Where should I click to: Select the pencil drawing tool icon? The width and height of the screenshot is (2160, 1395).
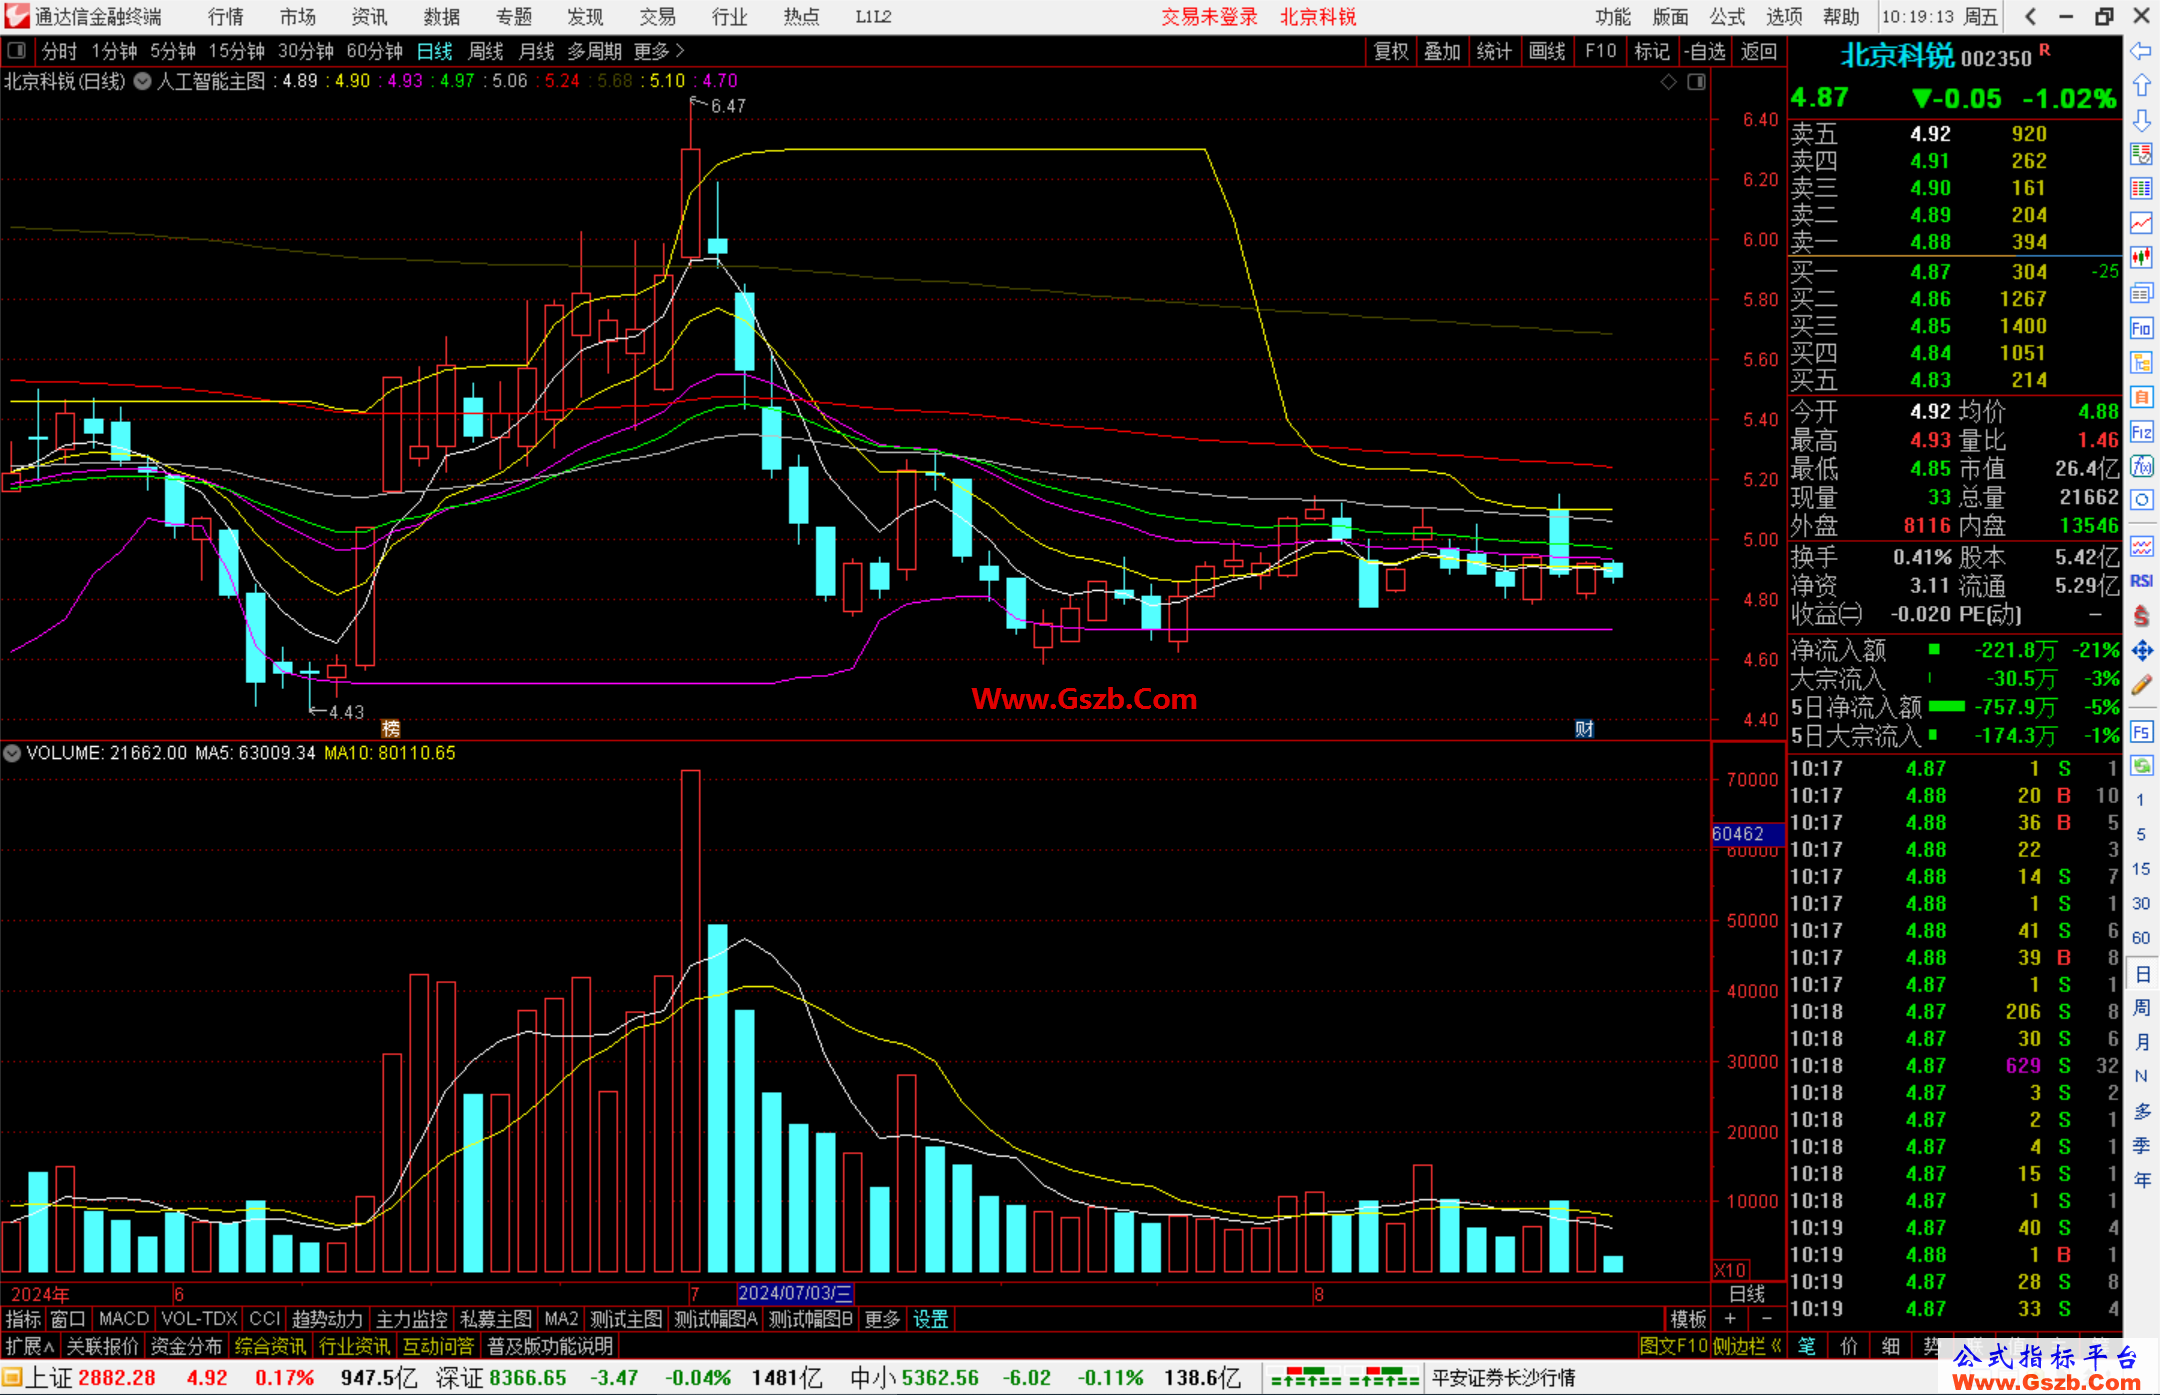pyautogui.click(x=2141, y=686)
